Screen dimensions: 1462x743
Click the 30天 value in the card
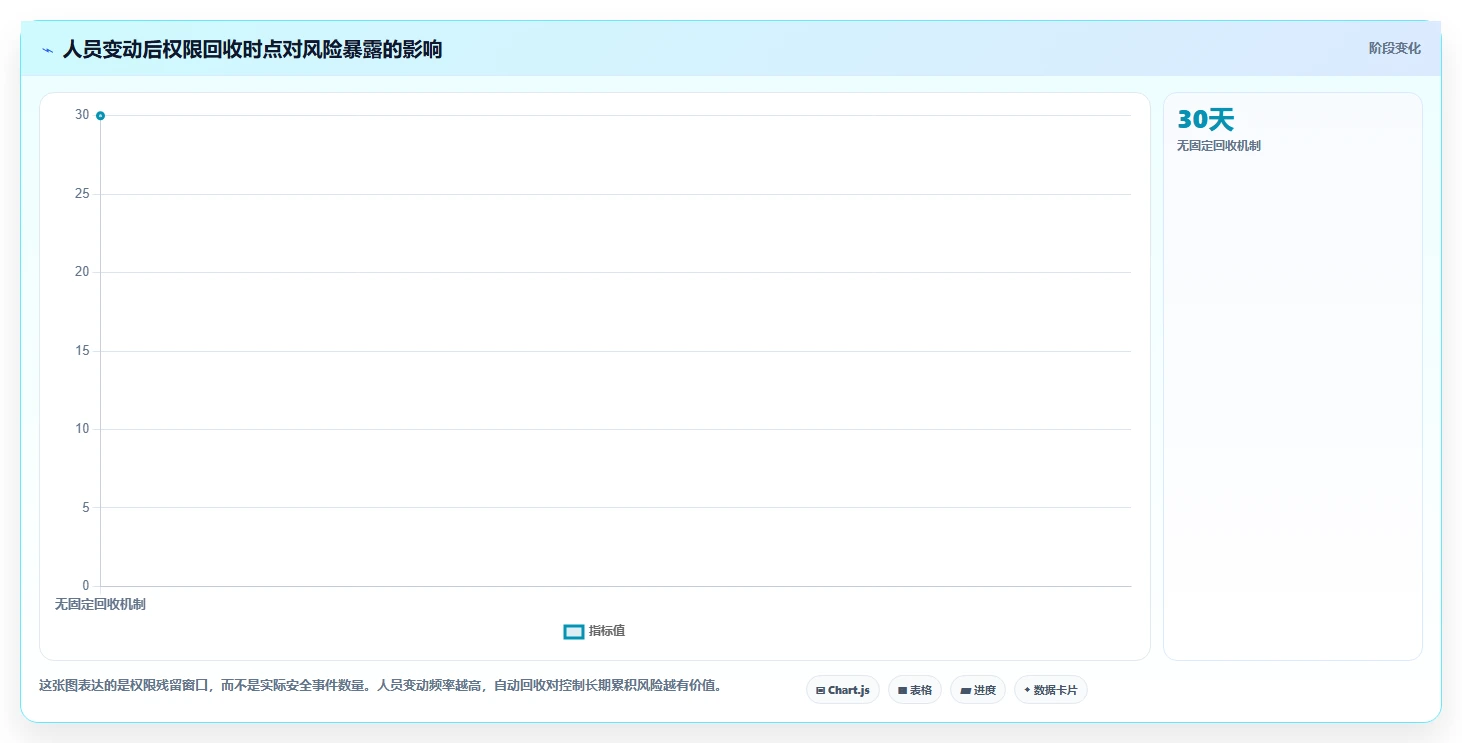point(1206,120)
